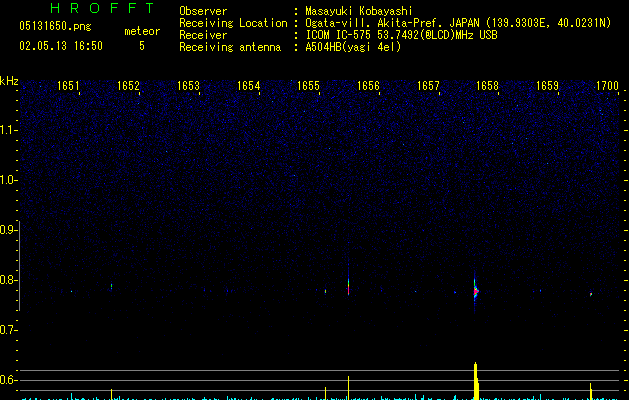Click the date stamp 02.05.13 16:50
Image resolution: width=629 pixels, height=400 pixels.
(61, 46)
